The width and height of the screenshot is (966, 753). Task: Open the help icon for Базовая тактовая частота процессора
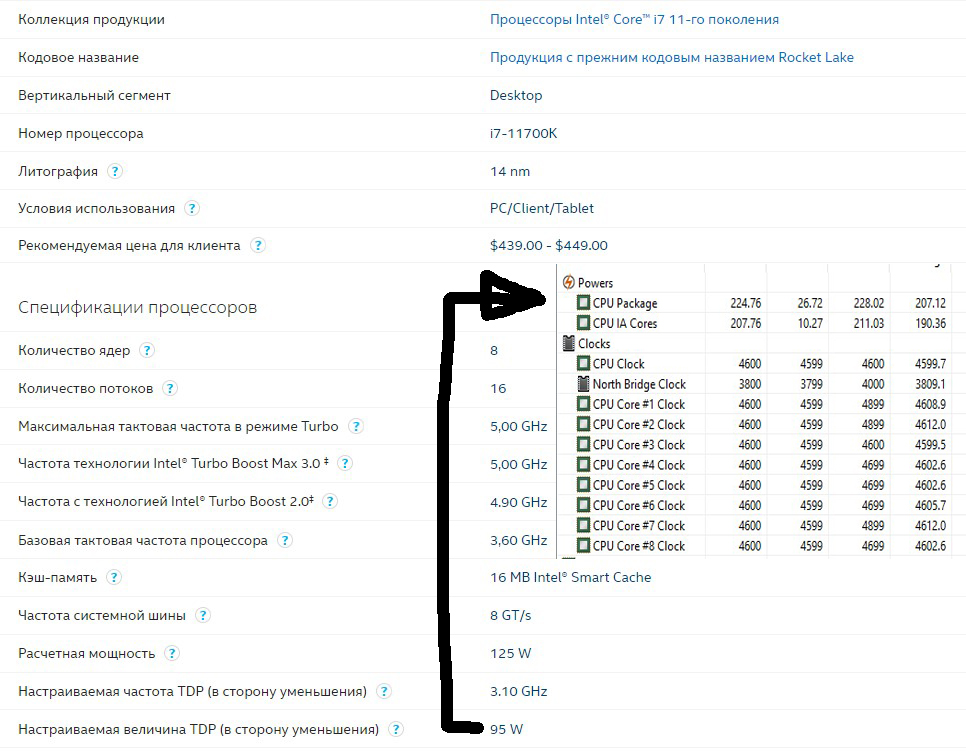pos(284,540)
